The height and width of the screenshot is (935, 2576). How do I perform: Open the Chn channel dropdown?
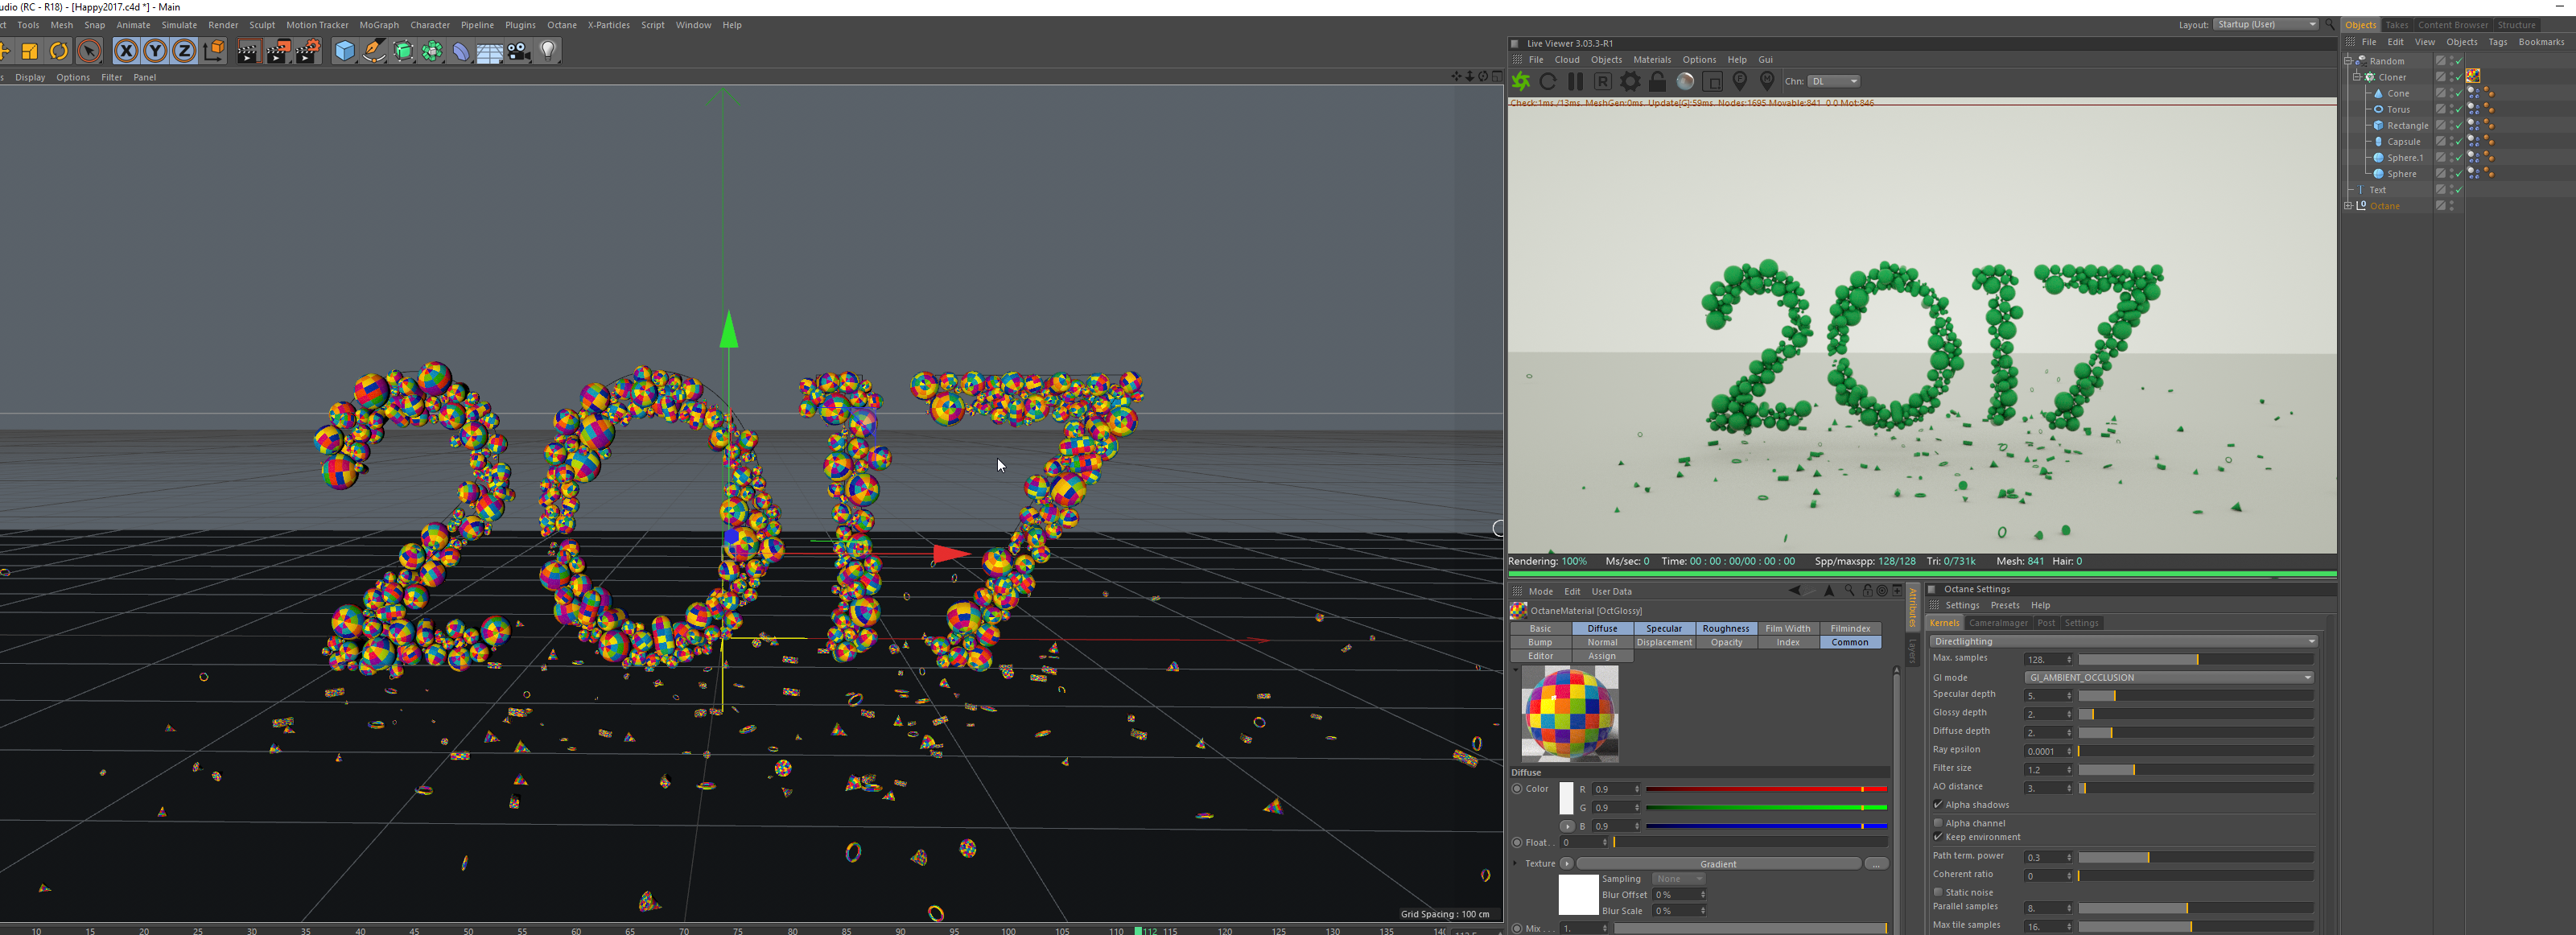pyautogui.click(x=1834, y=82)
